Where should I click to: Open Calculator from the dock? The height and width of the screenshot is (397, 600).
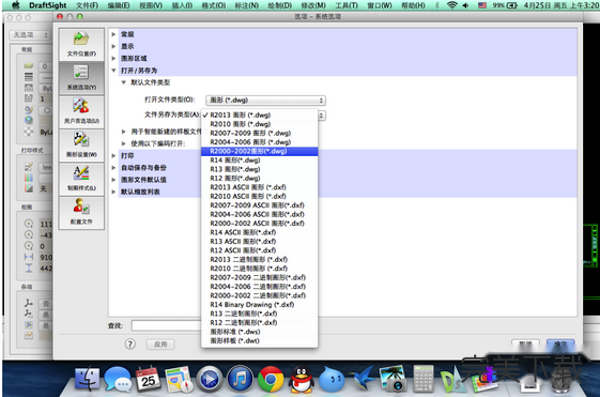coord(424,379)
